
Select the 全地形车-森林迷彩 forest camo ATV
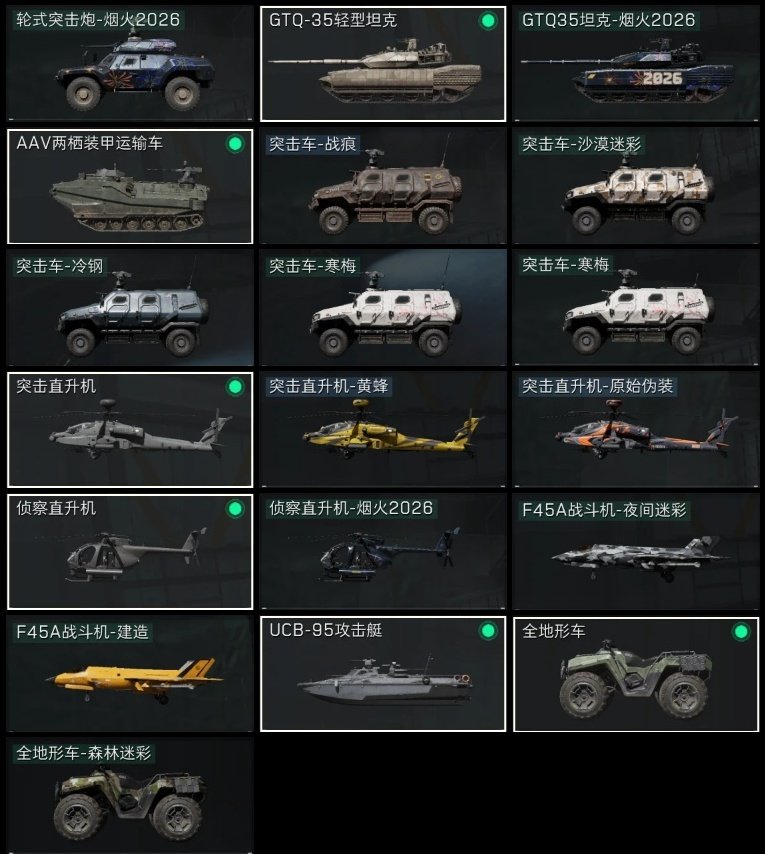pyautogui.click(x=130, y=796)
